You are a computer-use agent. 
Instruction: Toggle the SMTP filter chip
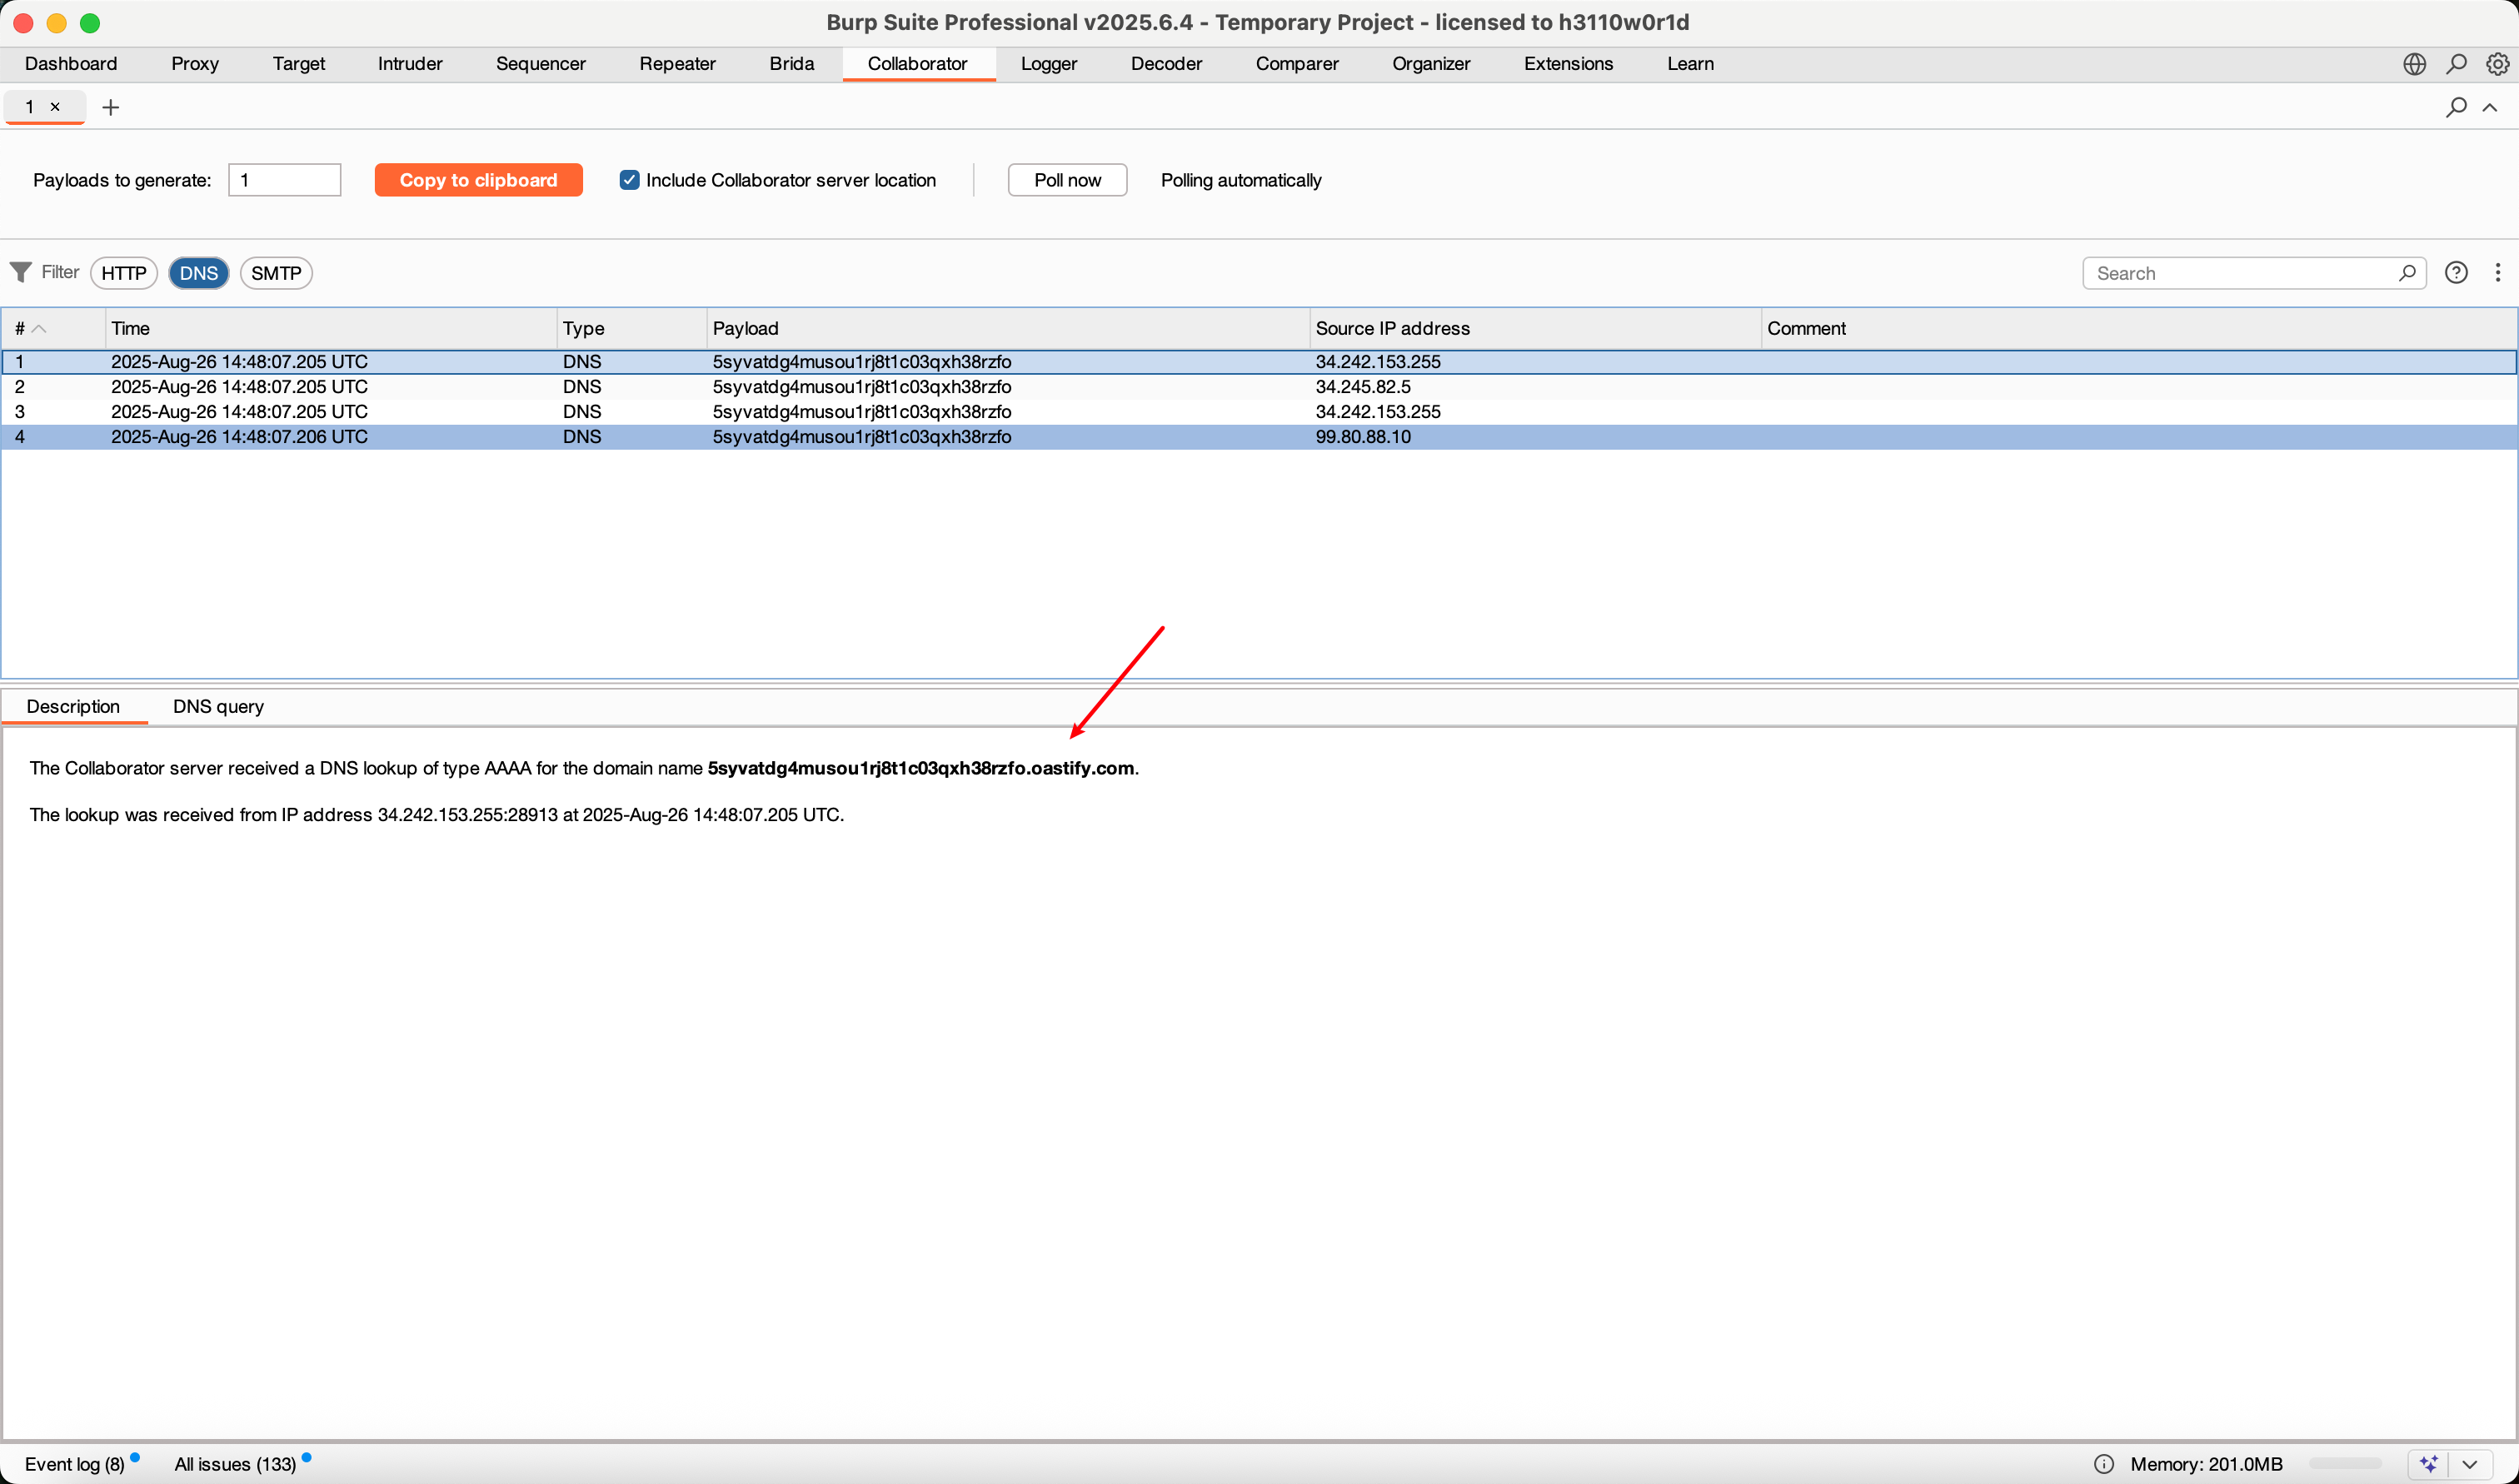(x=276, y=273)
